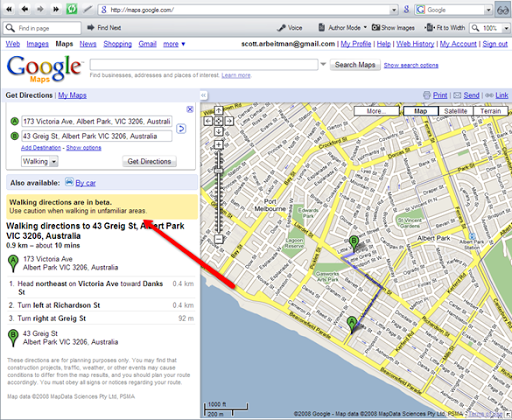Click the Print link
The image size is (512, 420).
pos(440,95)
